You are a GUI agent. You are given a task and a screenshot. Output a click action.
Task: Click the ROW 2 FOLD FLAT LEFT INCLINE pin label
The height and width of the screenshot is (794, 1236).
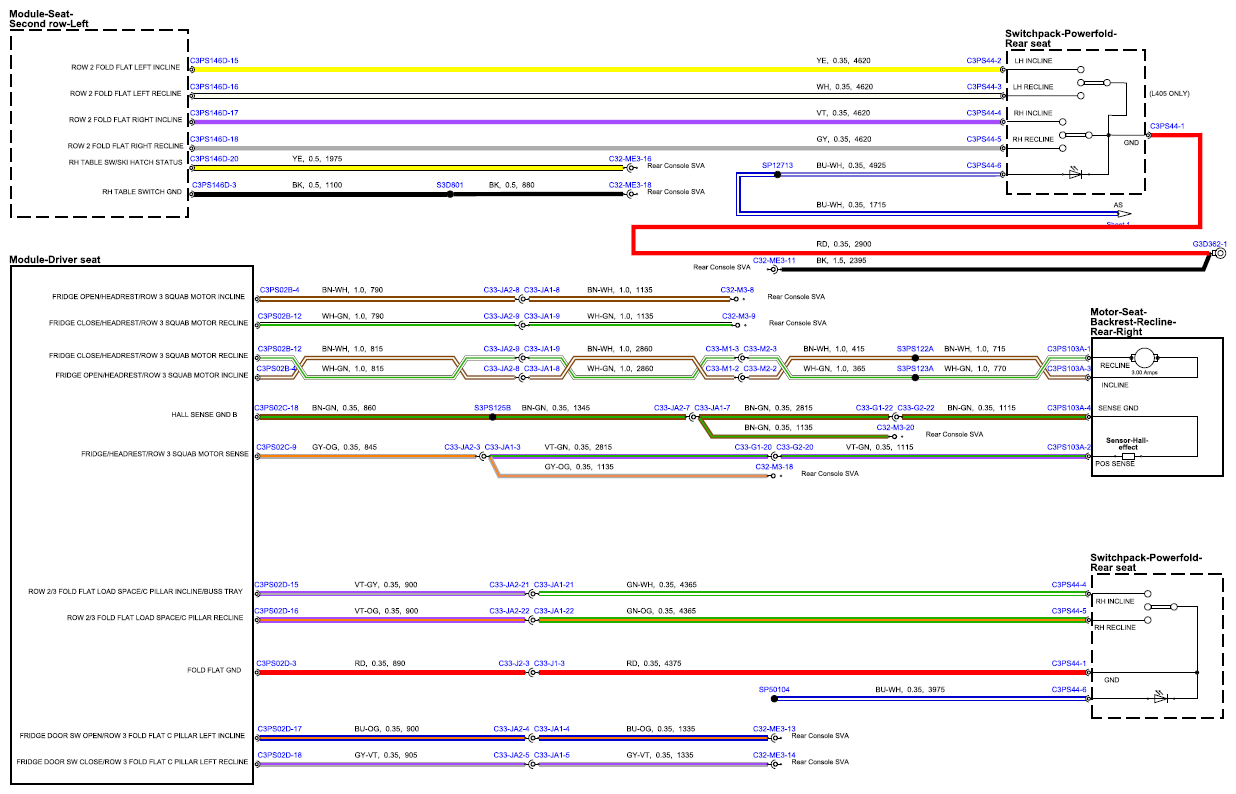[x=126, y=67]
